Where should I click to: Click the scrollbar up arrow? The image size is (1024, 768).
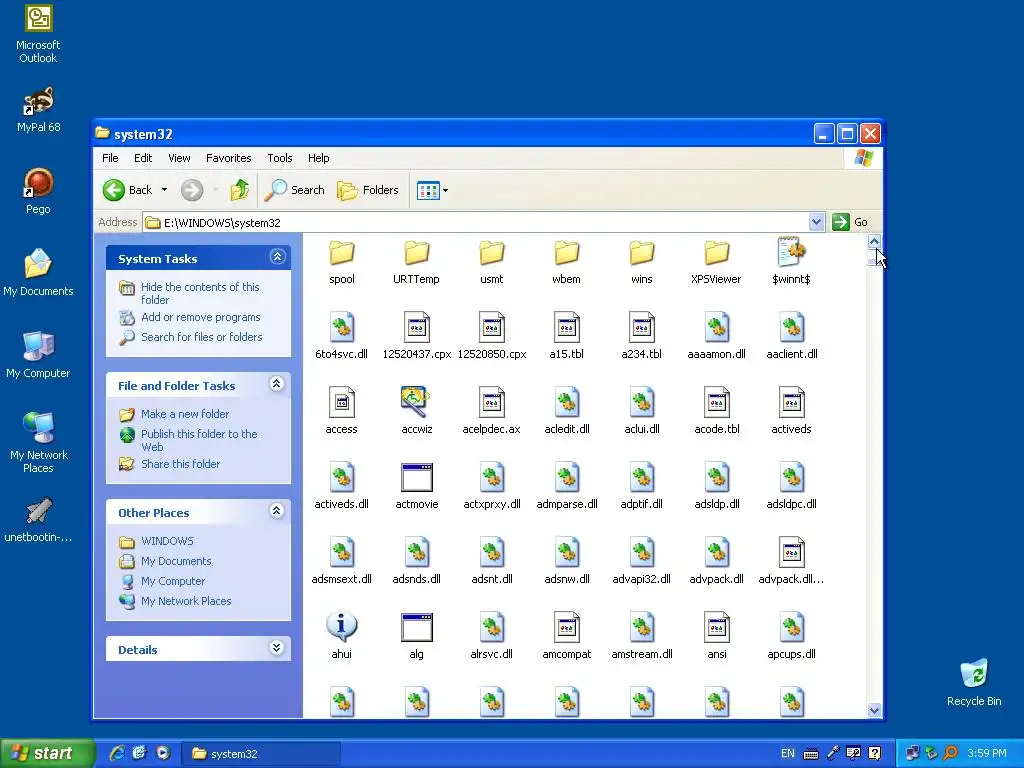point(874,242)
